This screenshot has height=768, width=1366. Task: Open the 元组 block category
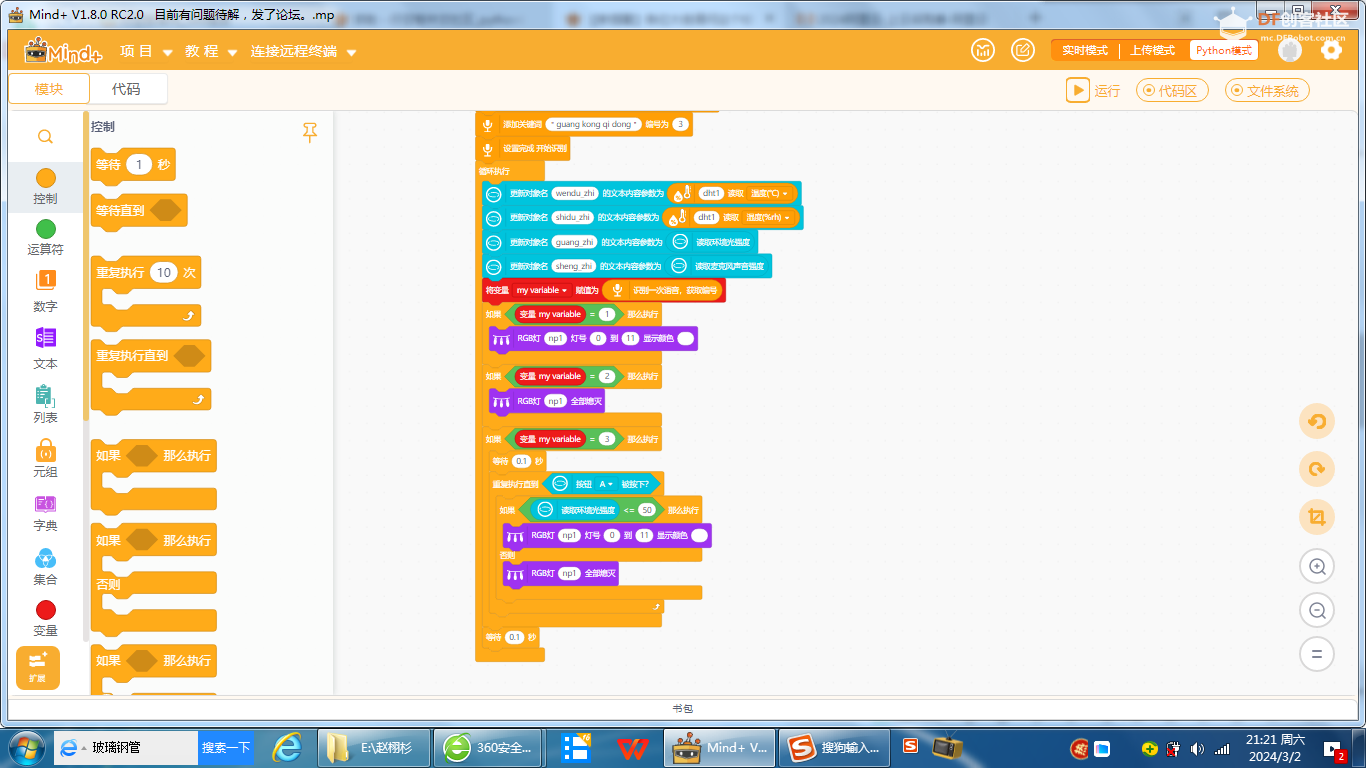point(45,458)
